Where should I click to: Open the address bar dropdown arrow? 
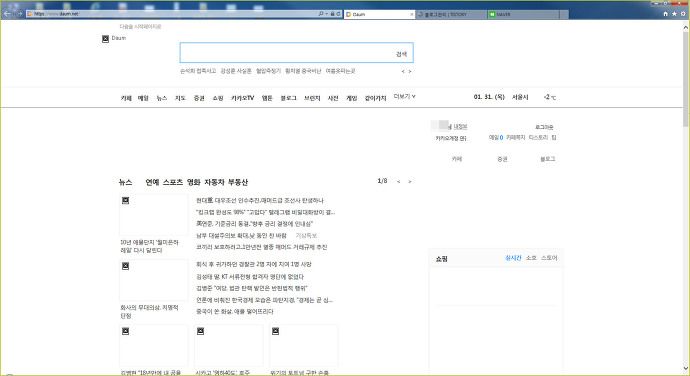[x=327, y=14]
